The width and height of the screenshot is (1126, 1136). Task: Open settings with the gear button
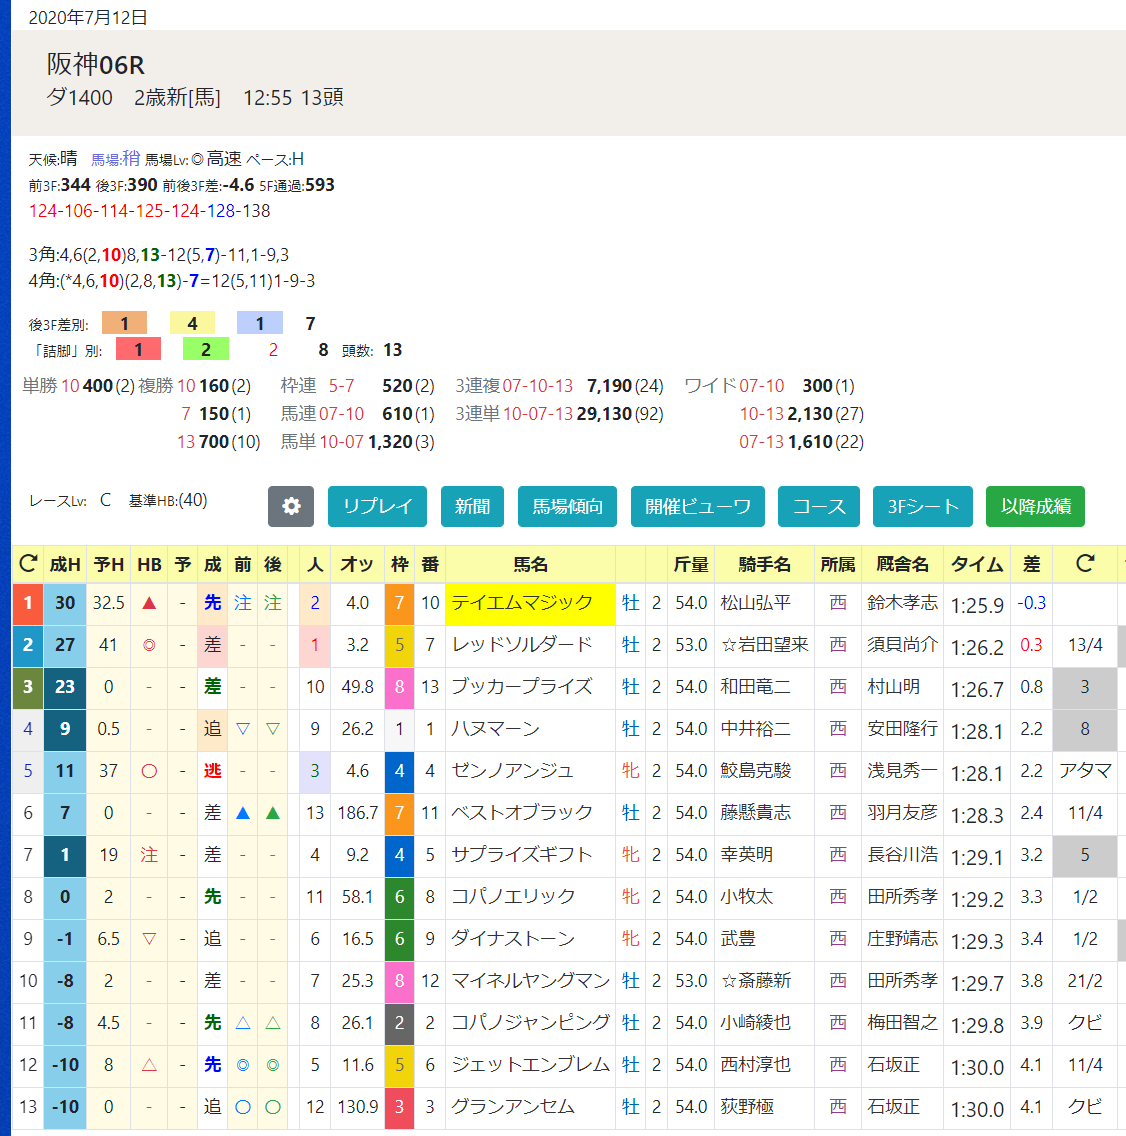point(291,506)
